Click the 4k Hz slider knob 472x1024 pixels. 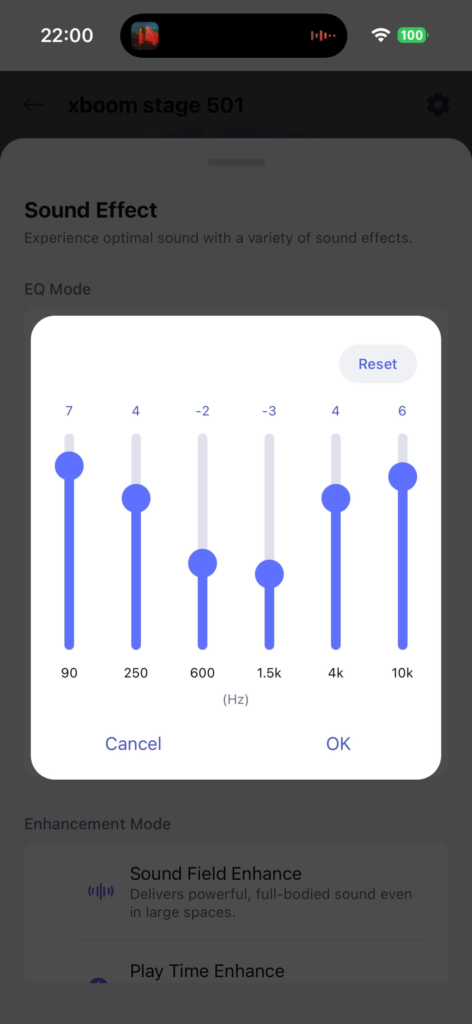pyautogui.click(x=336, y=499)
